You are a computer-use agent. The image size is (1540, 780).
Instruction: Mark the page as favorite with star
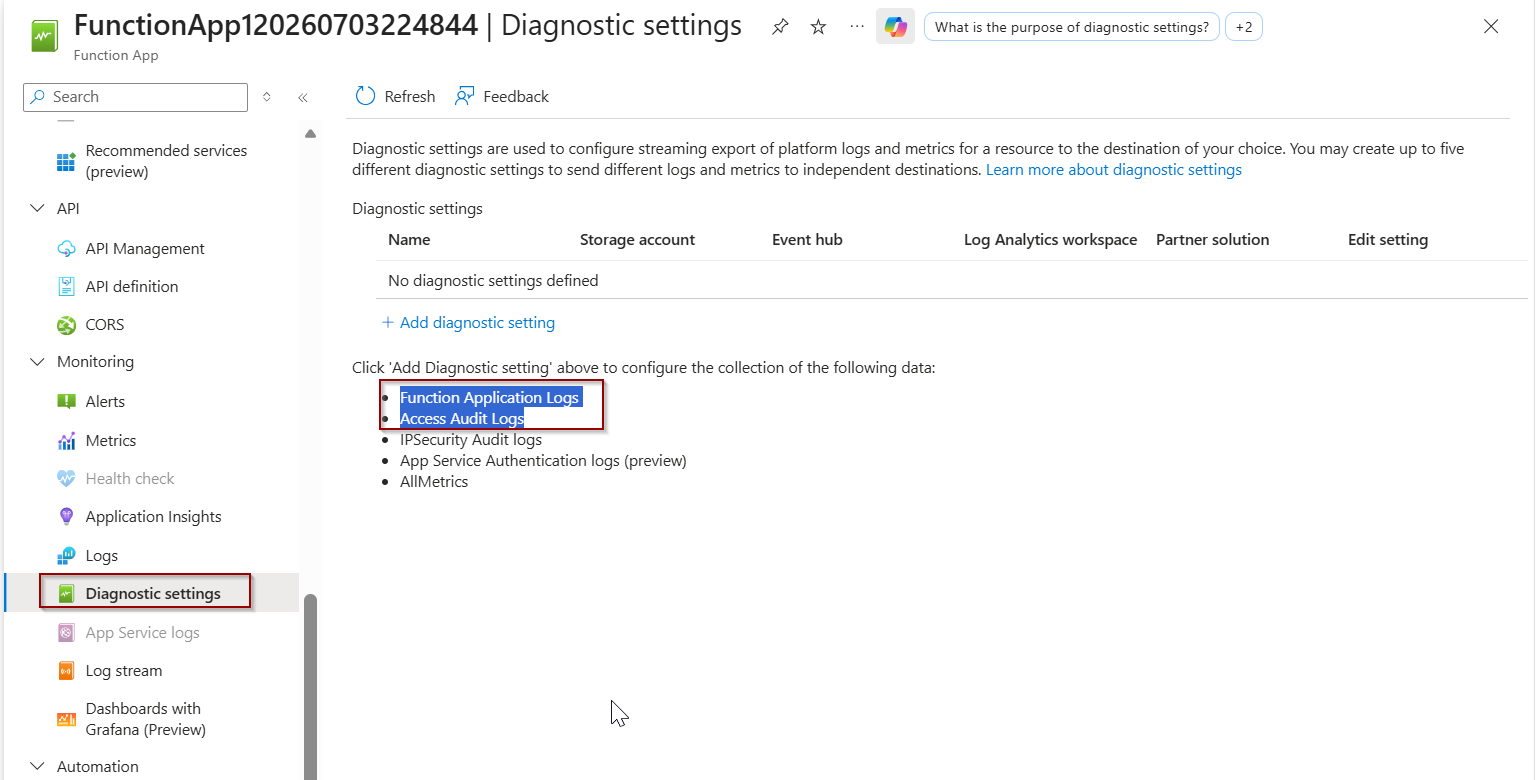click(818, 27)
